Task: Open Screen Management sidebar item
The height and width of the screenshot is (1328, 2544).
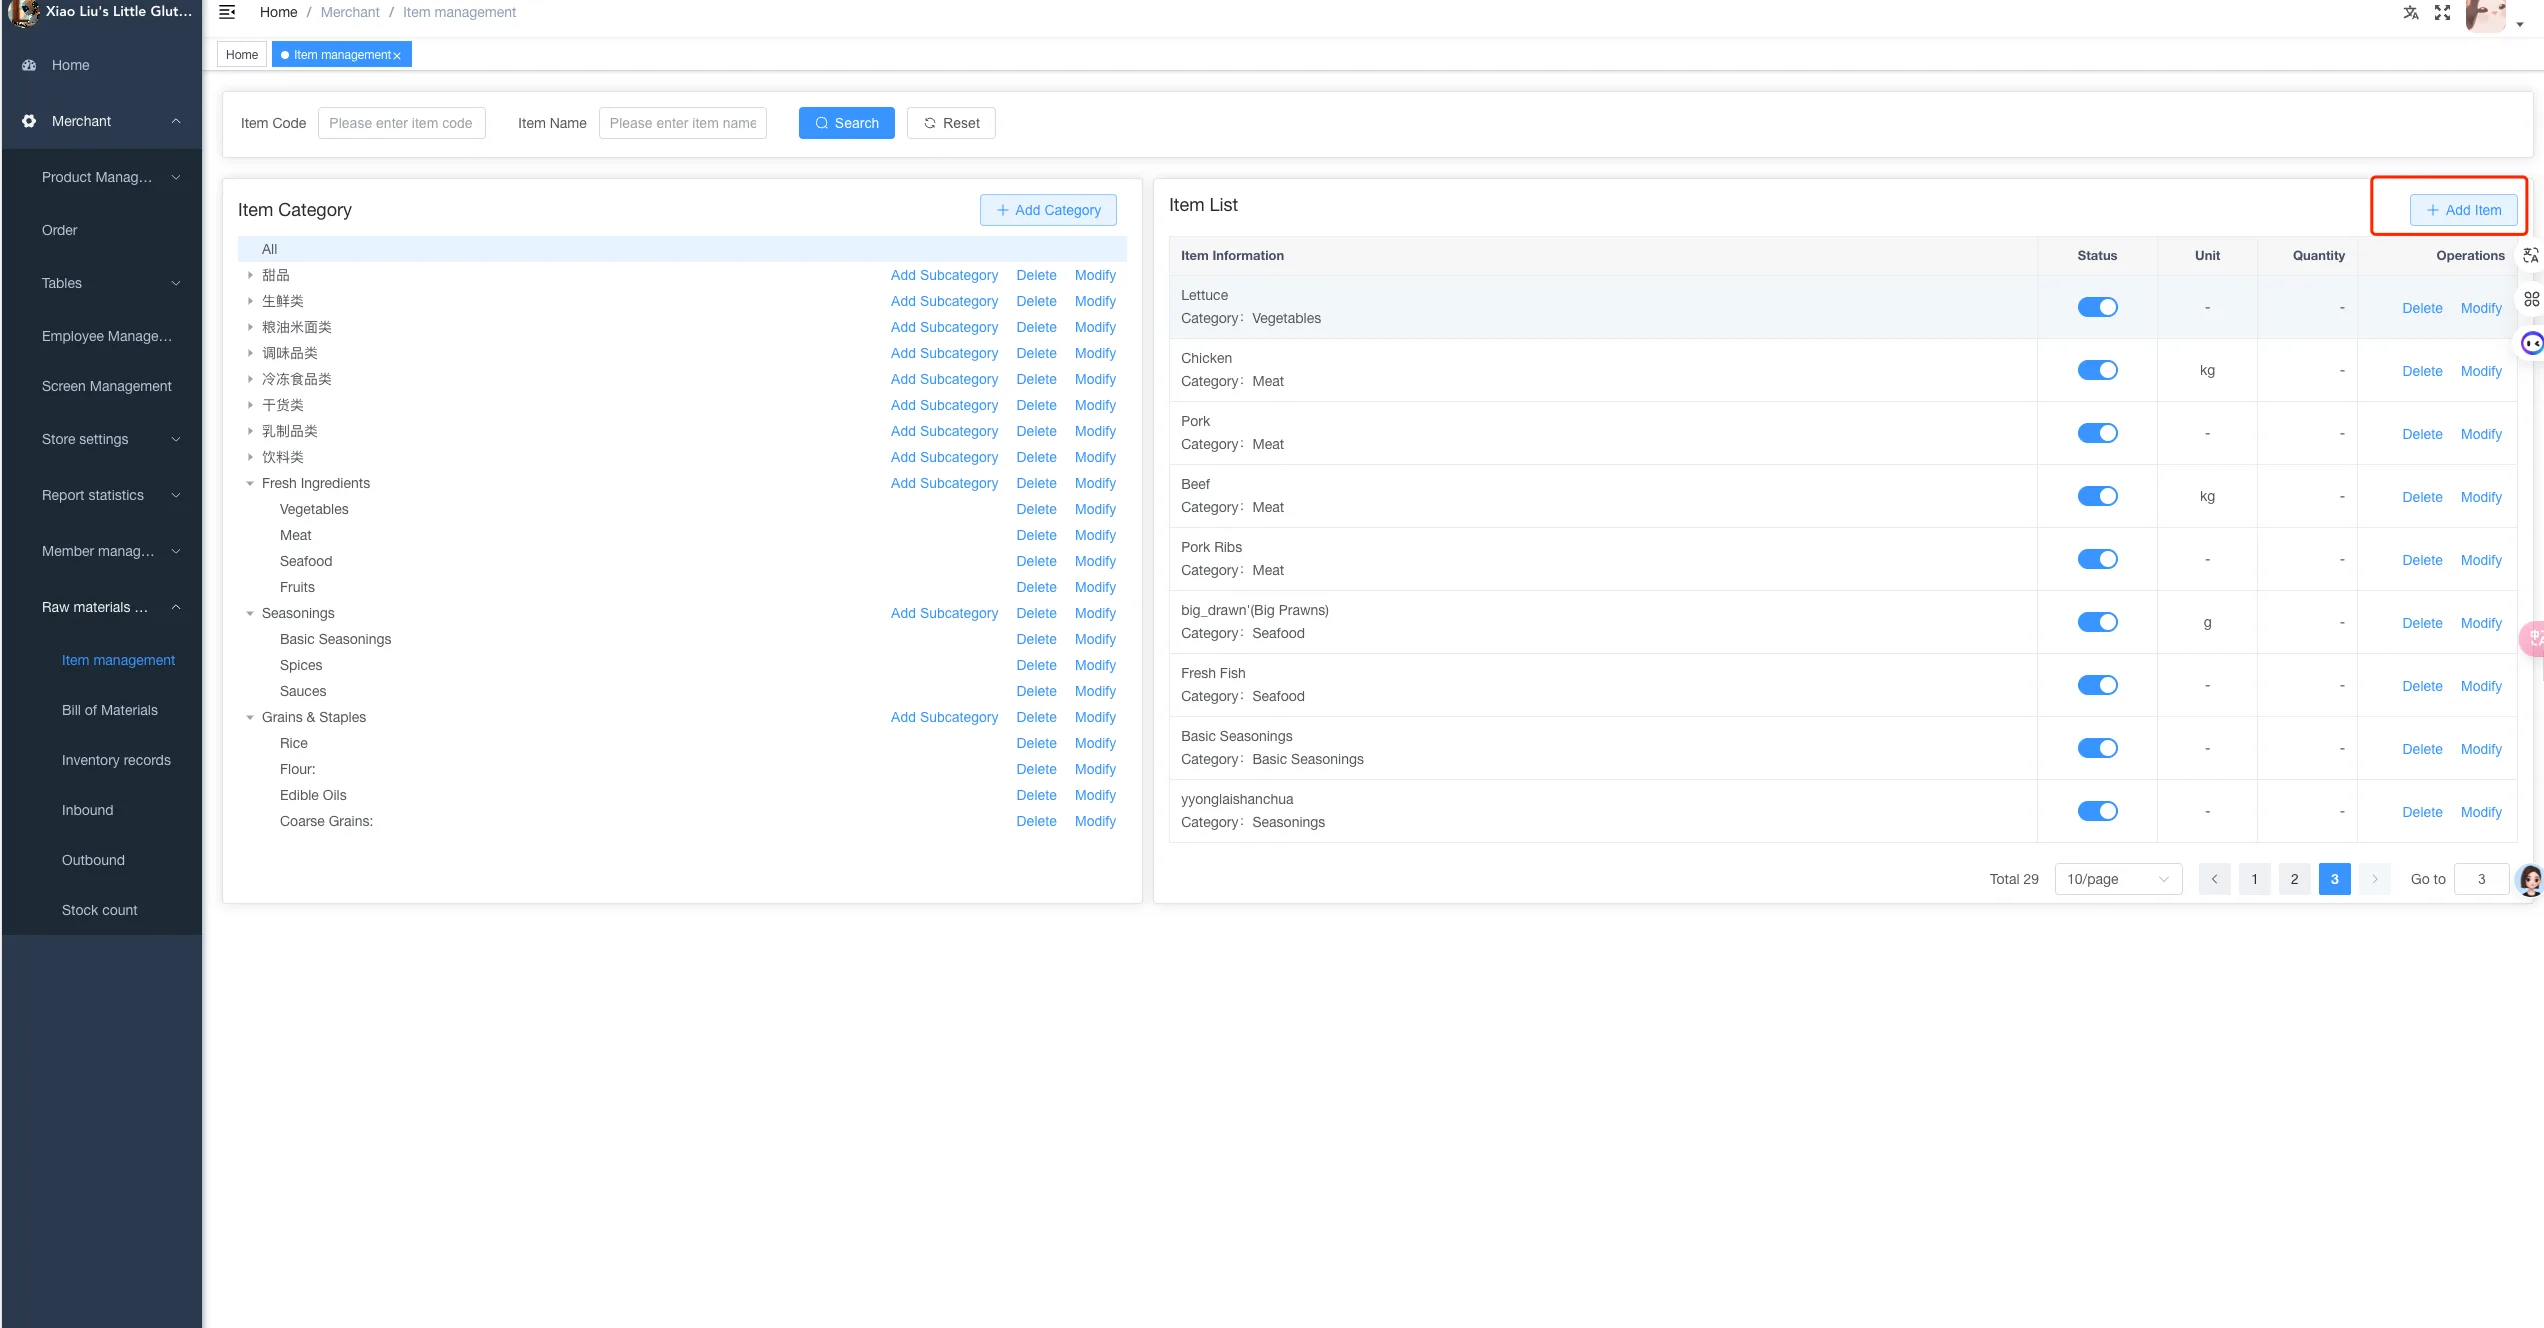Action: pos(107,386)
